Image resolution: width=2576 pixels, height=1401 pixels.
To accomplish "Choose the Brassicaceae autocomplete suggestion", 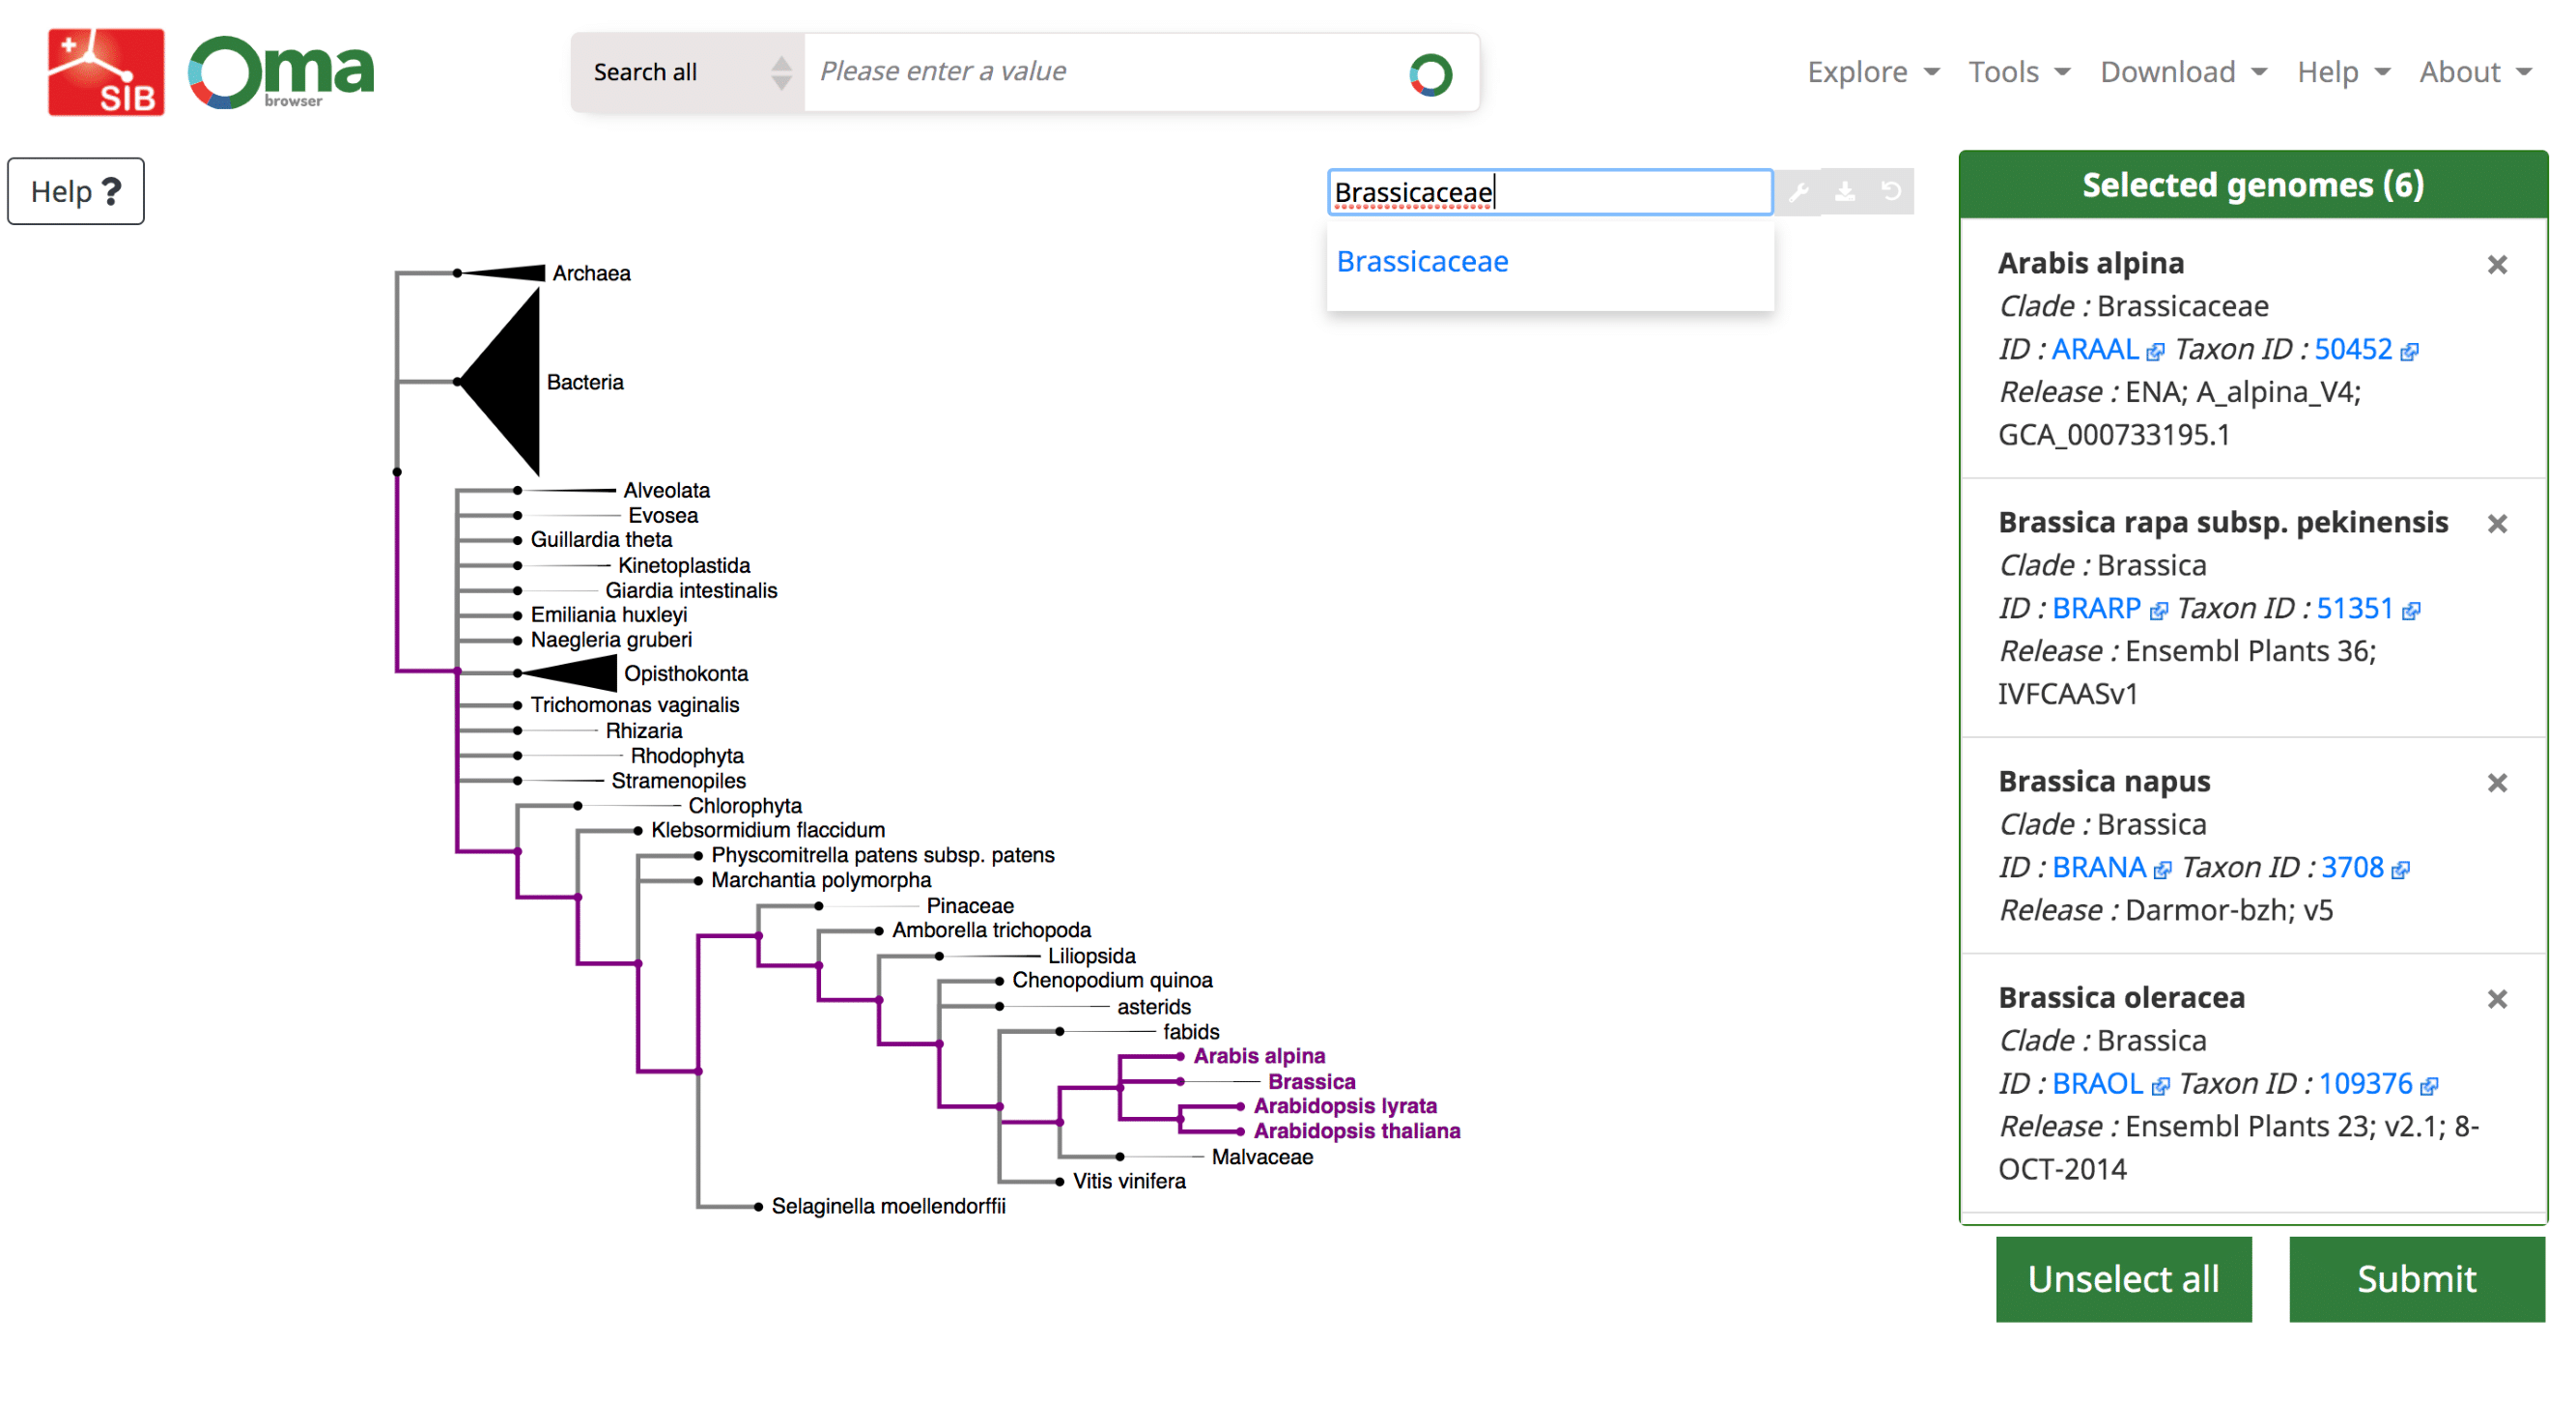I will (x=1422, y=262).
